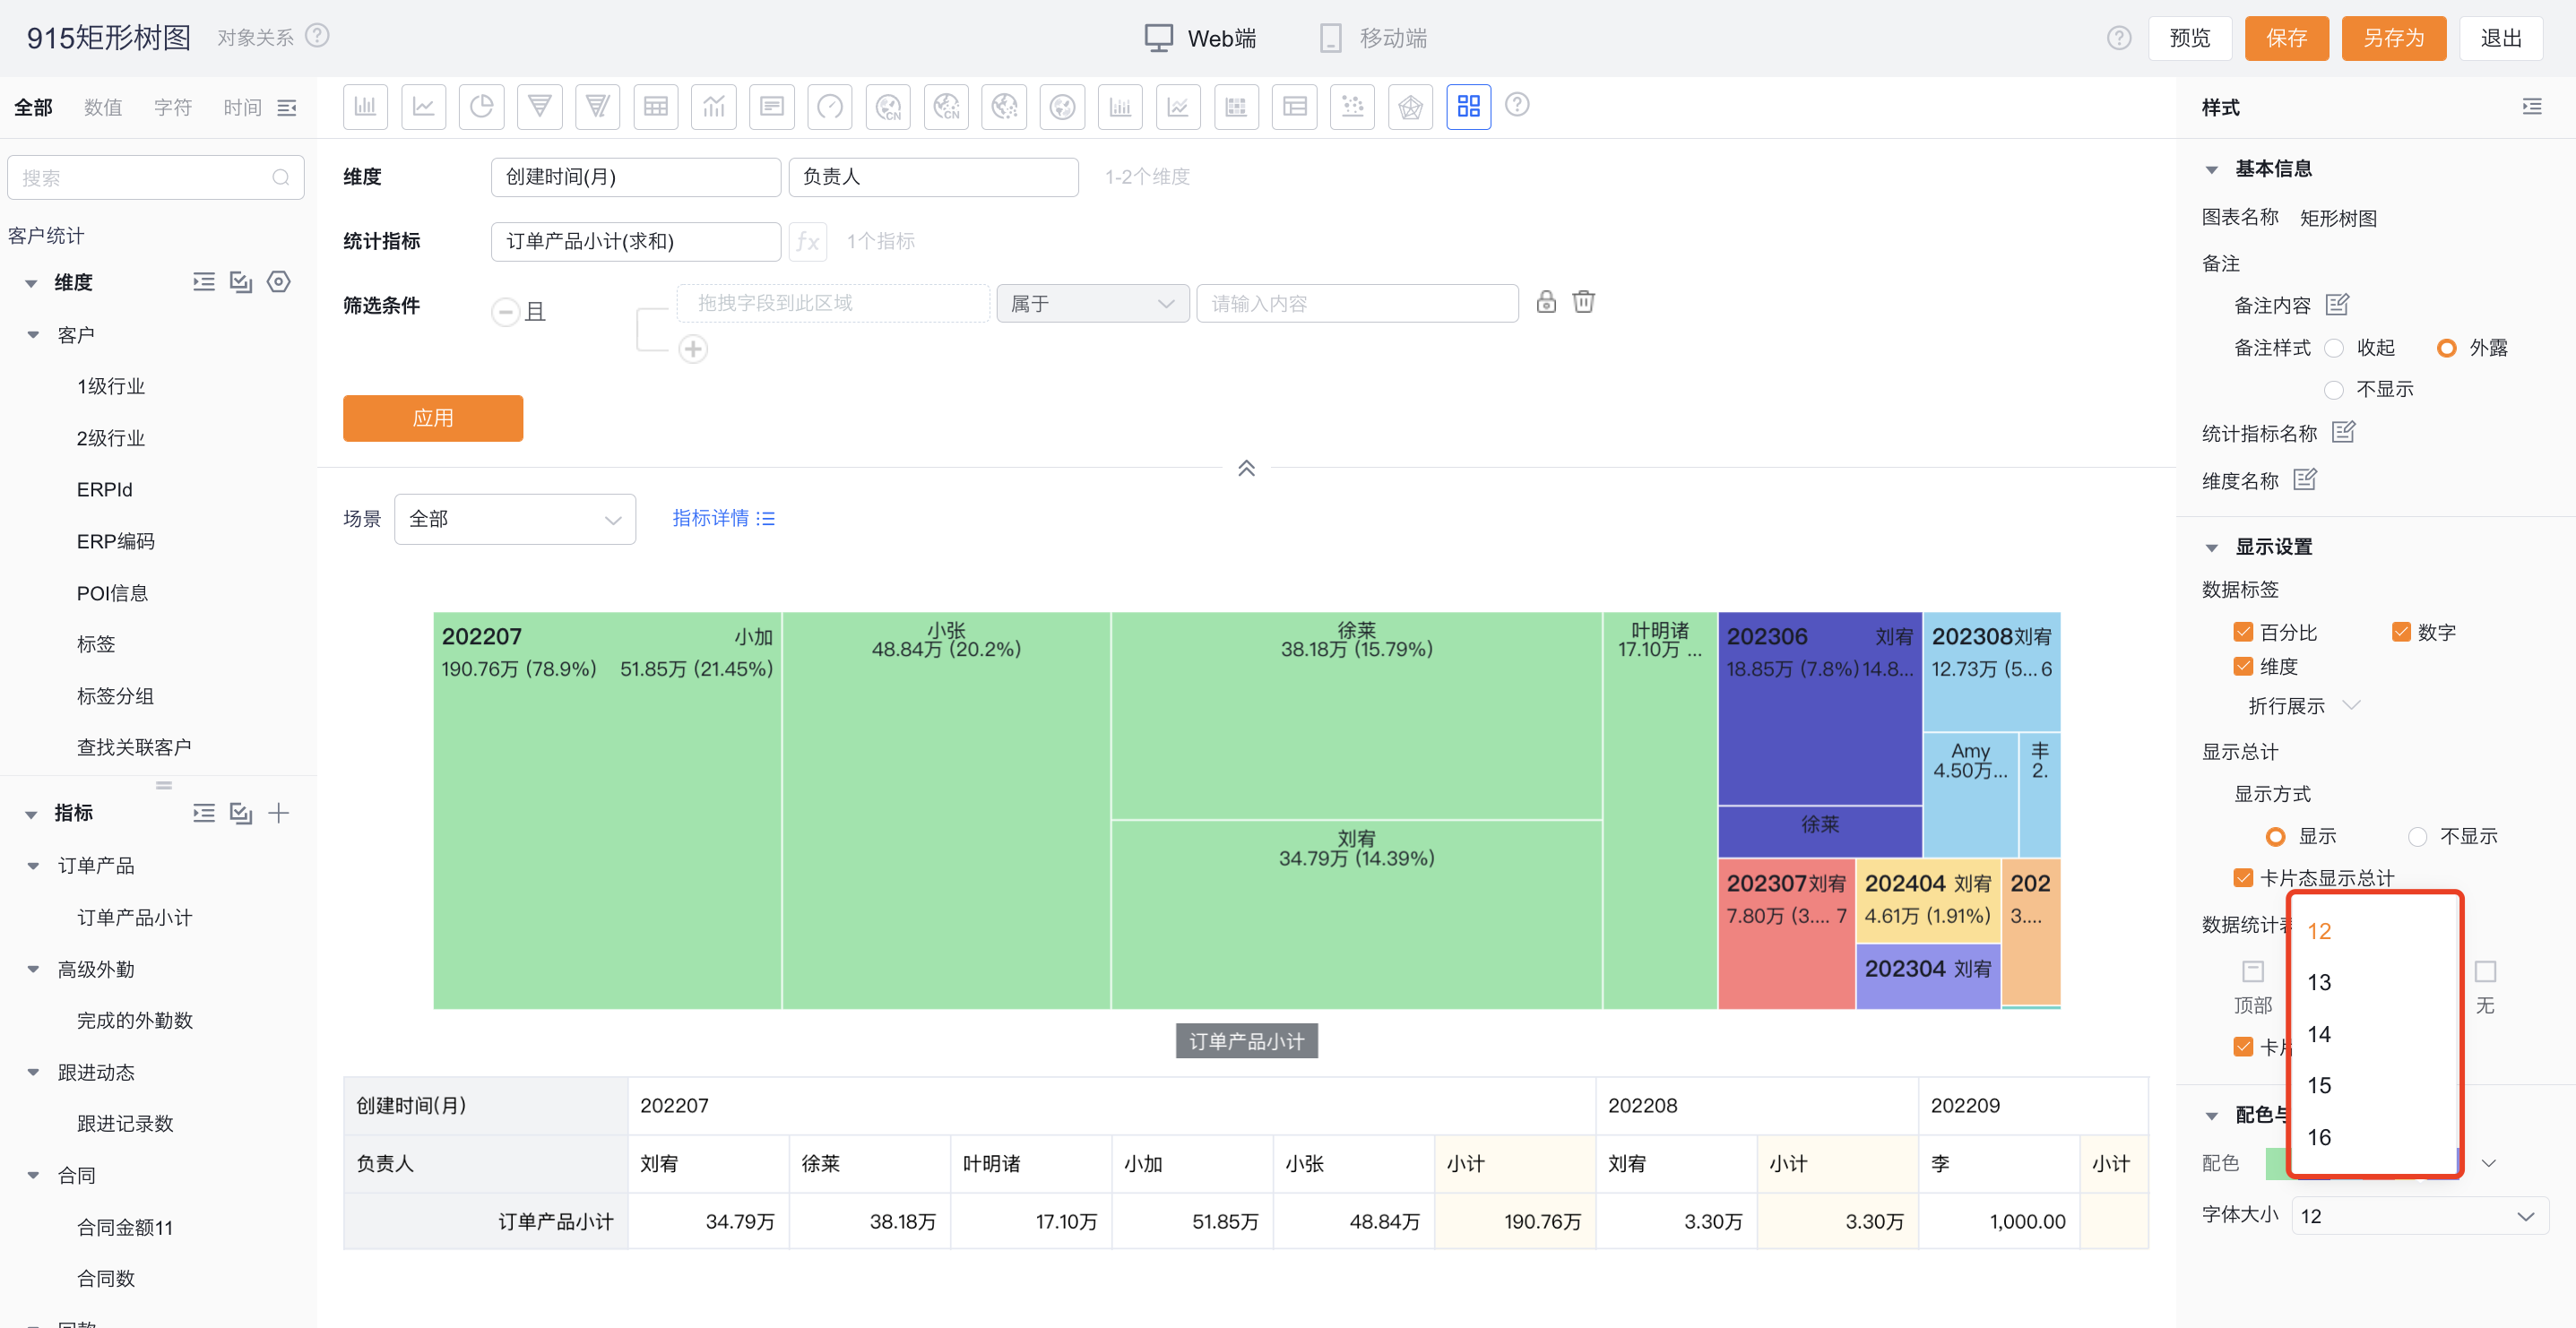Select 不显示 total display radio
Image resolution: width=2576 pixels, height=1328 pixels.
(2417, 836)
